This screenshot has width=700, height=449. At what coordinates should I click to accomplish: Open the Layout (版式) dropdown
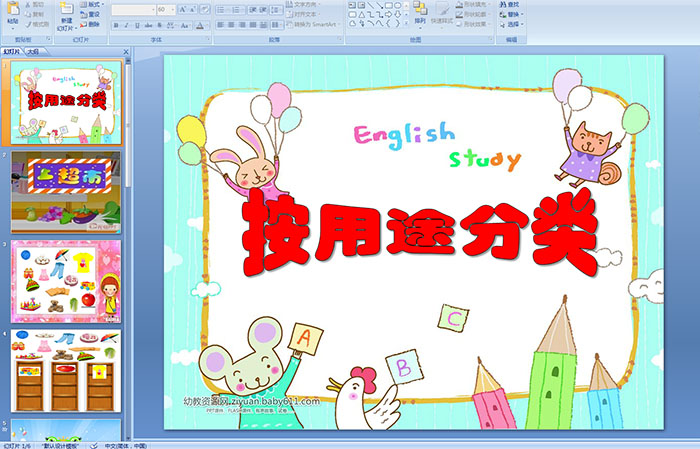[x=92, y=4]
